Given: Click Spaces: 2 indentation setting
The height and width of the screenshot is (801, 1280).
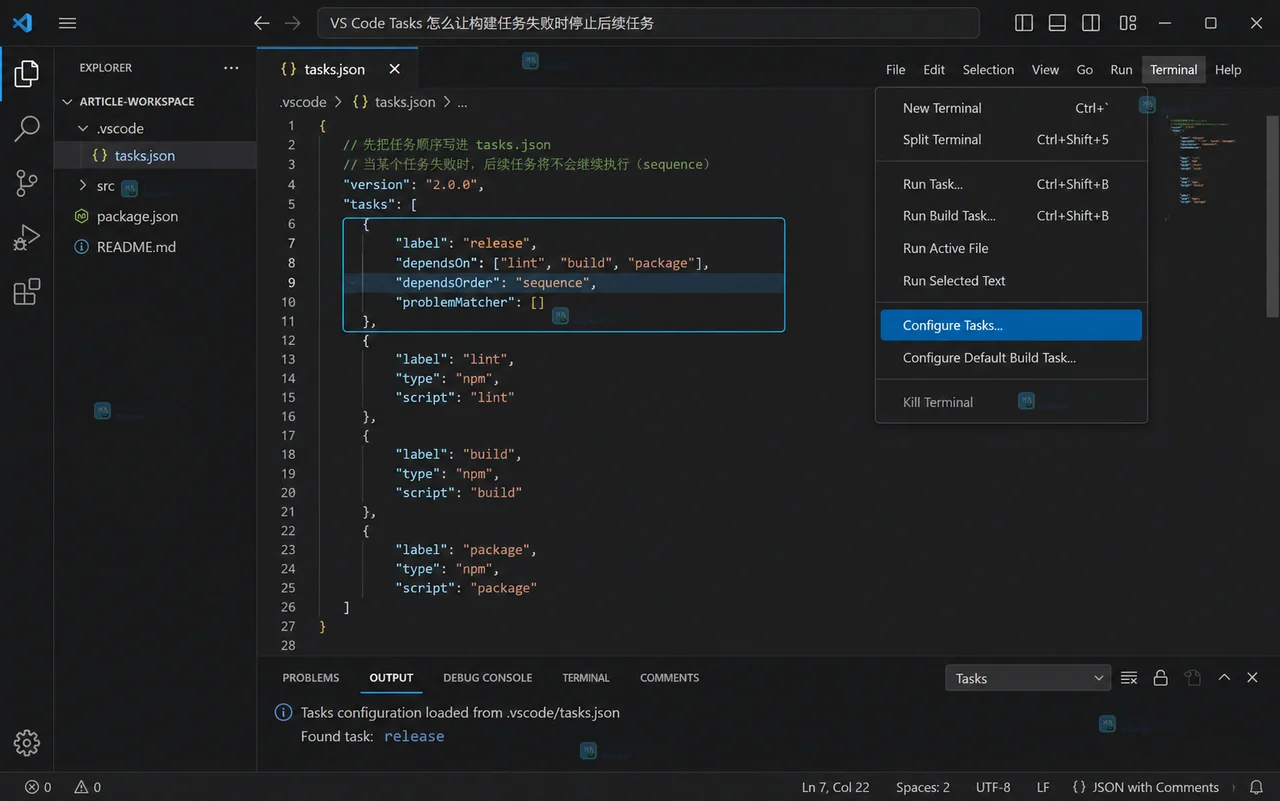Looking at the screenshot, I should [923, 787].
